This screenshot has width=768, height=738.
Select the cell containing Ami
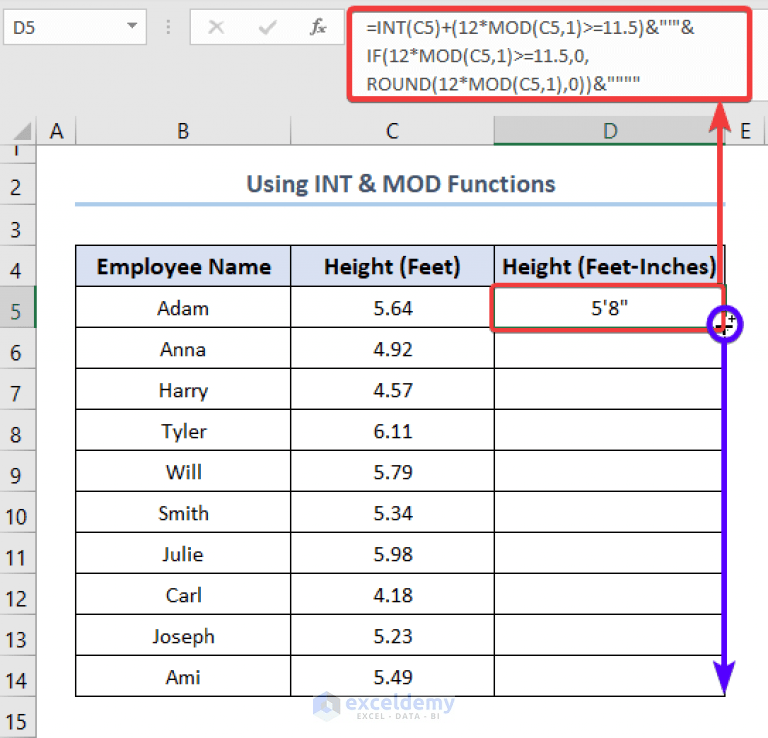(x=183, y=677)
